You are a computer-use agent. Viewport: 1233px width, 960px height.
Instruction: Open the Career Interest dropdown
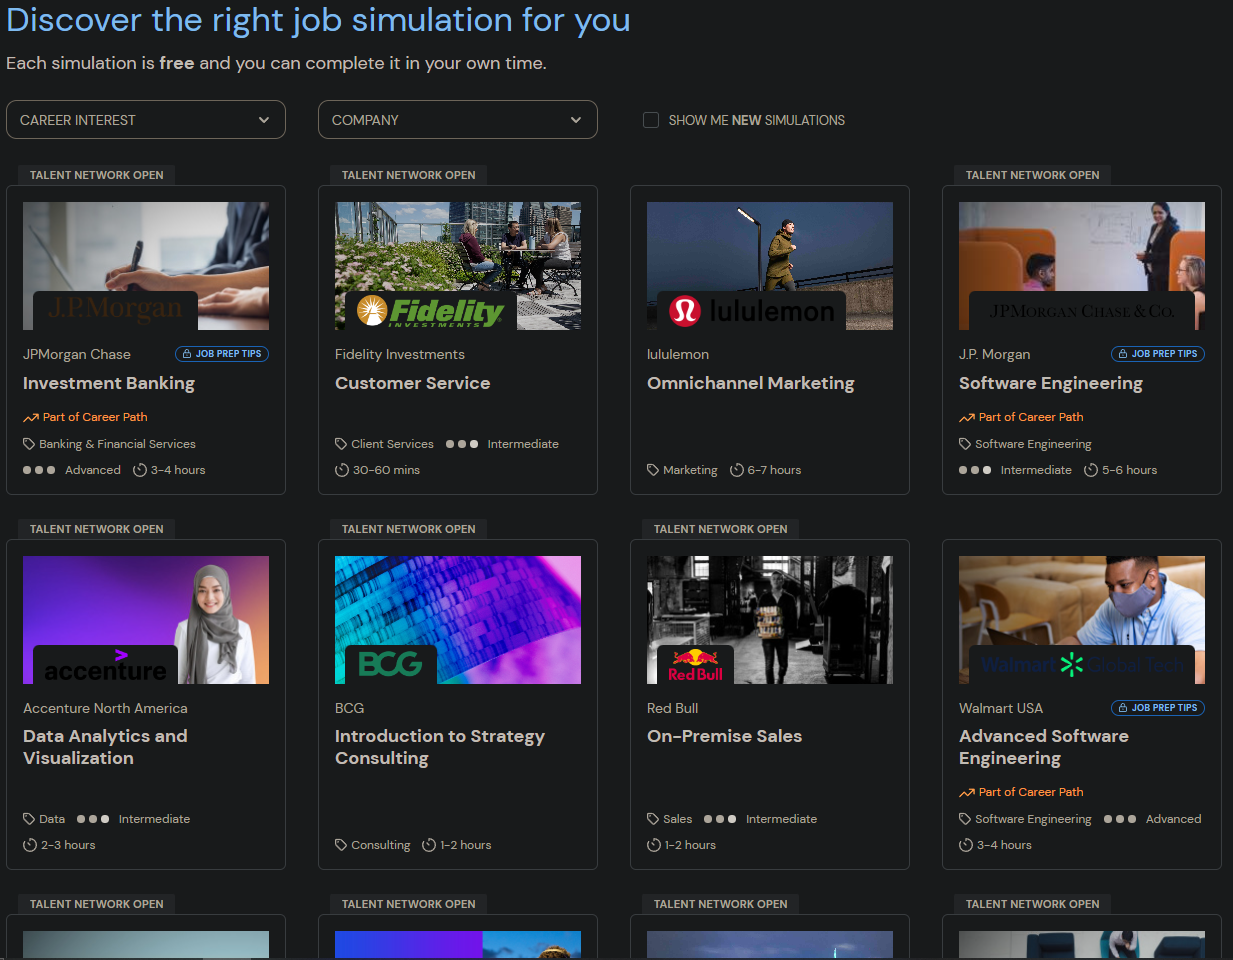[145, 120]
